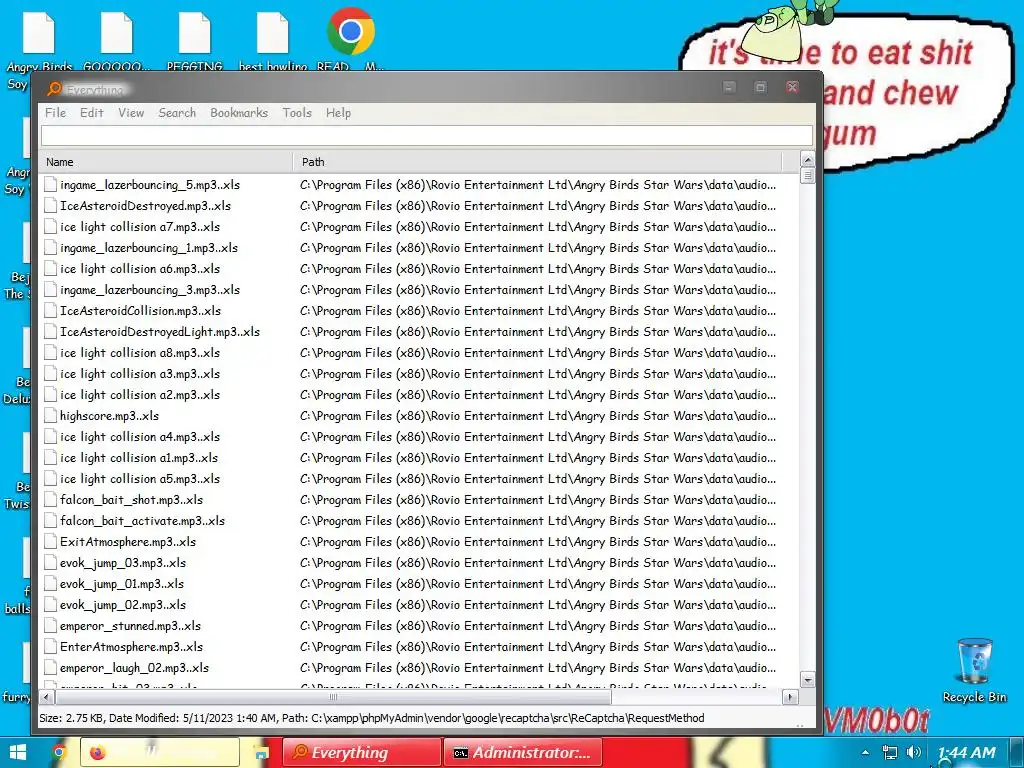Click horizontal scrollbar right arrow

(x=790, y=697)
